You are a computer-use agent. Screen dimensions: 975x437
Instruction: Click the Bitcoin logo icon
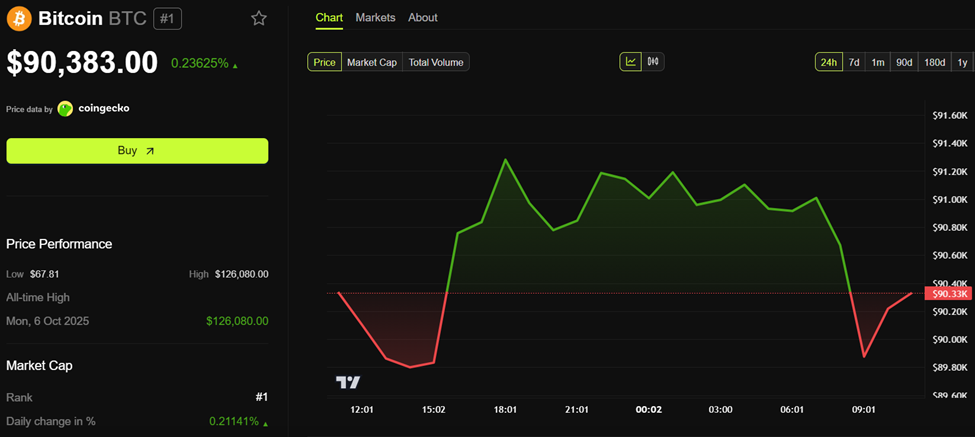click(x=18, y=18)
